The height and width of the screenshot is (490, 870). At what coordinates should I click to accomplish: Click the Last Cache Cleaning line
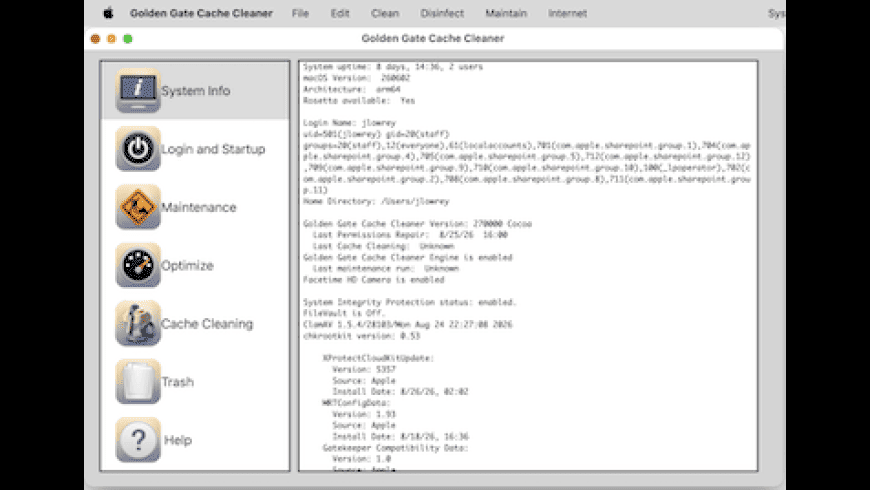point(383,246)
